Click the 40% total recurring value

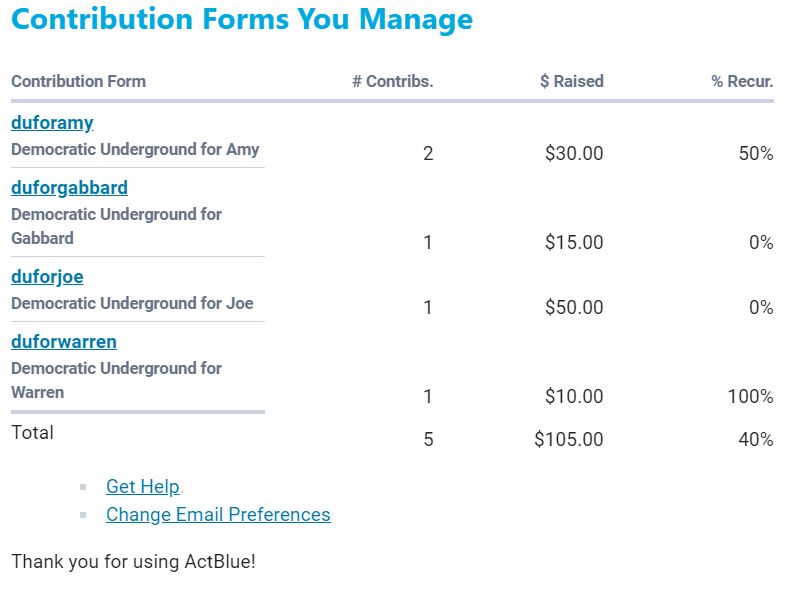(755, 440)
